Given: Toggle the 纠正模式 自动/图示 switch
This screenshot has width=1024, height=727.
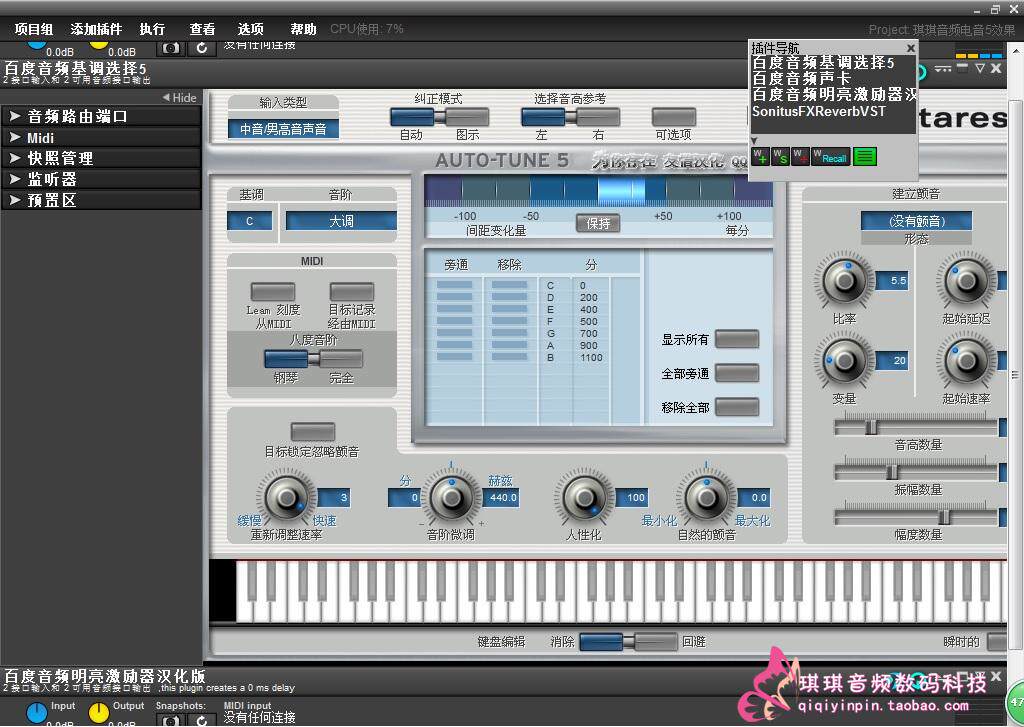Looking at the screenshot, I should [x=440, y=117].
